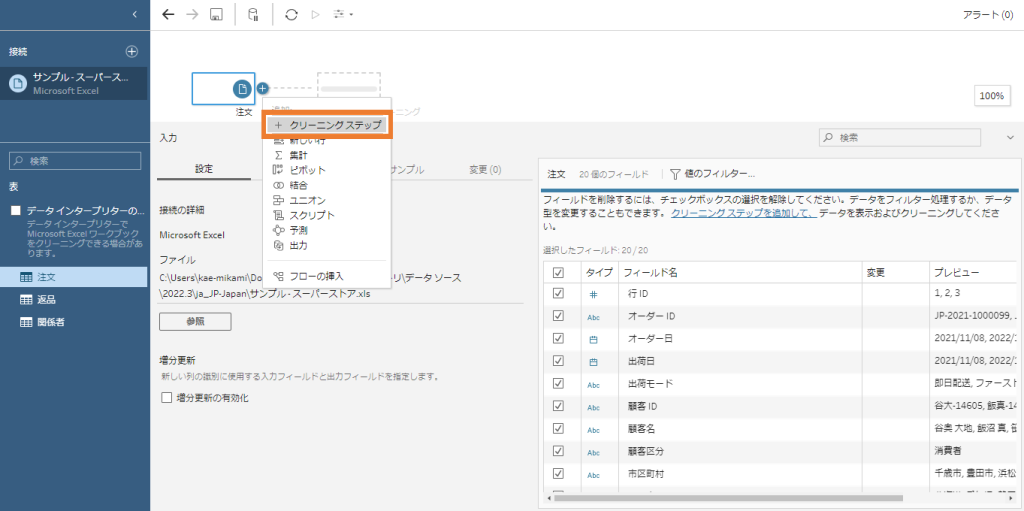
Task: Click the funnel icon for 値のフィルター
Action: [x=675, y=174]
